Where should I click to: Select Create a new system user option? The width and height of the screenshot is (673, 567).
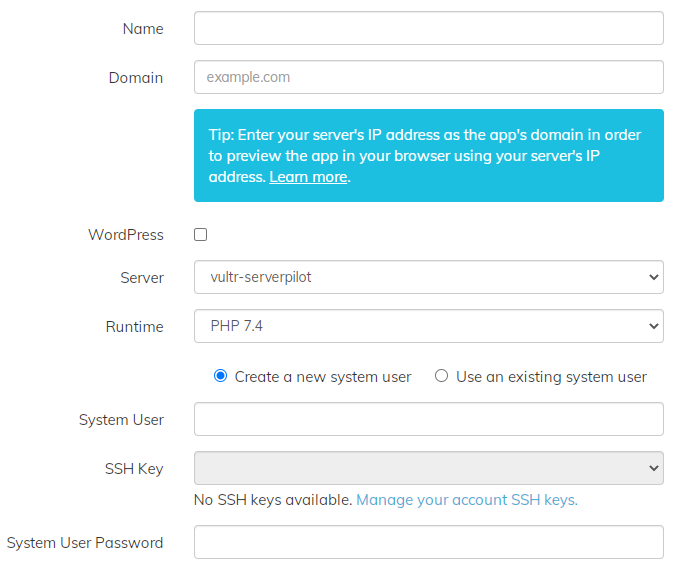(221, 377)
